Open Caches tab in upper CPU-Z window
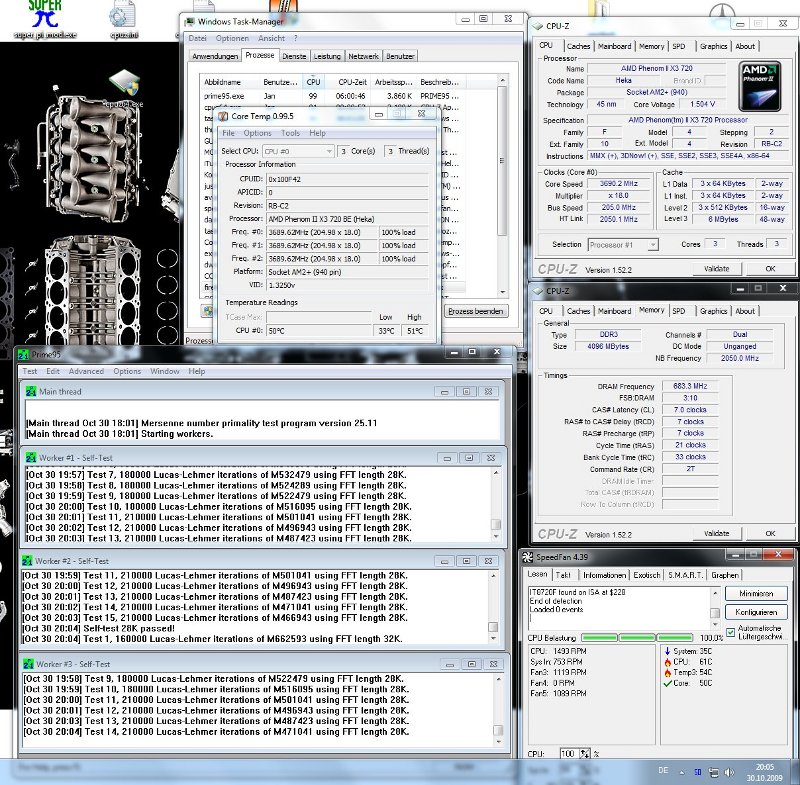The image size is (800, 785). pos(578,46)
